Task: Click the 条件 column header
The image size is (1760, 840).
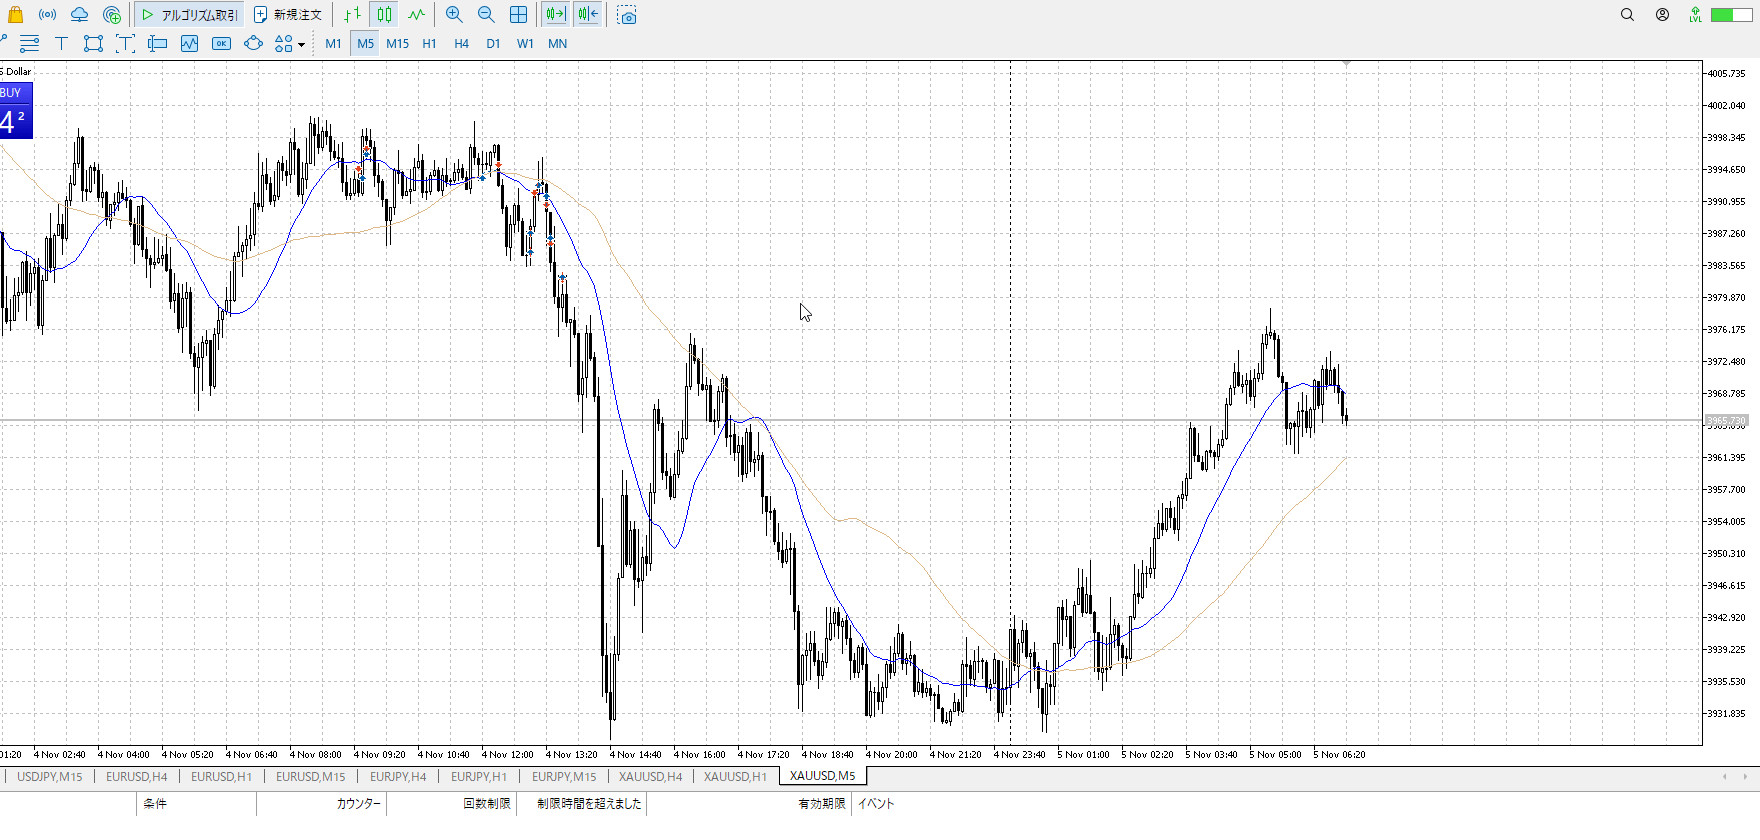Action: (x=155, y=804)
